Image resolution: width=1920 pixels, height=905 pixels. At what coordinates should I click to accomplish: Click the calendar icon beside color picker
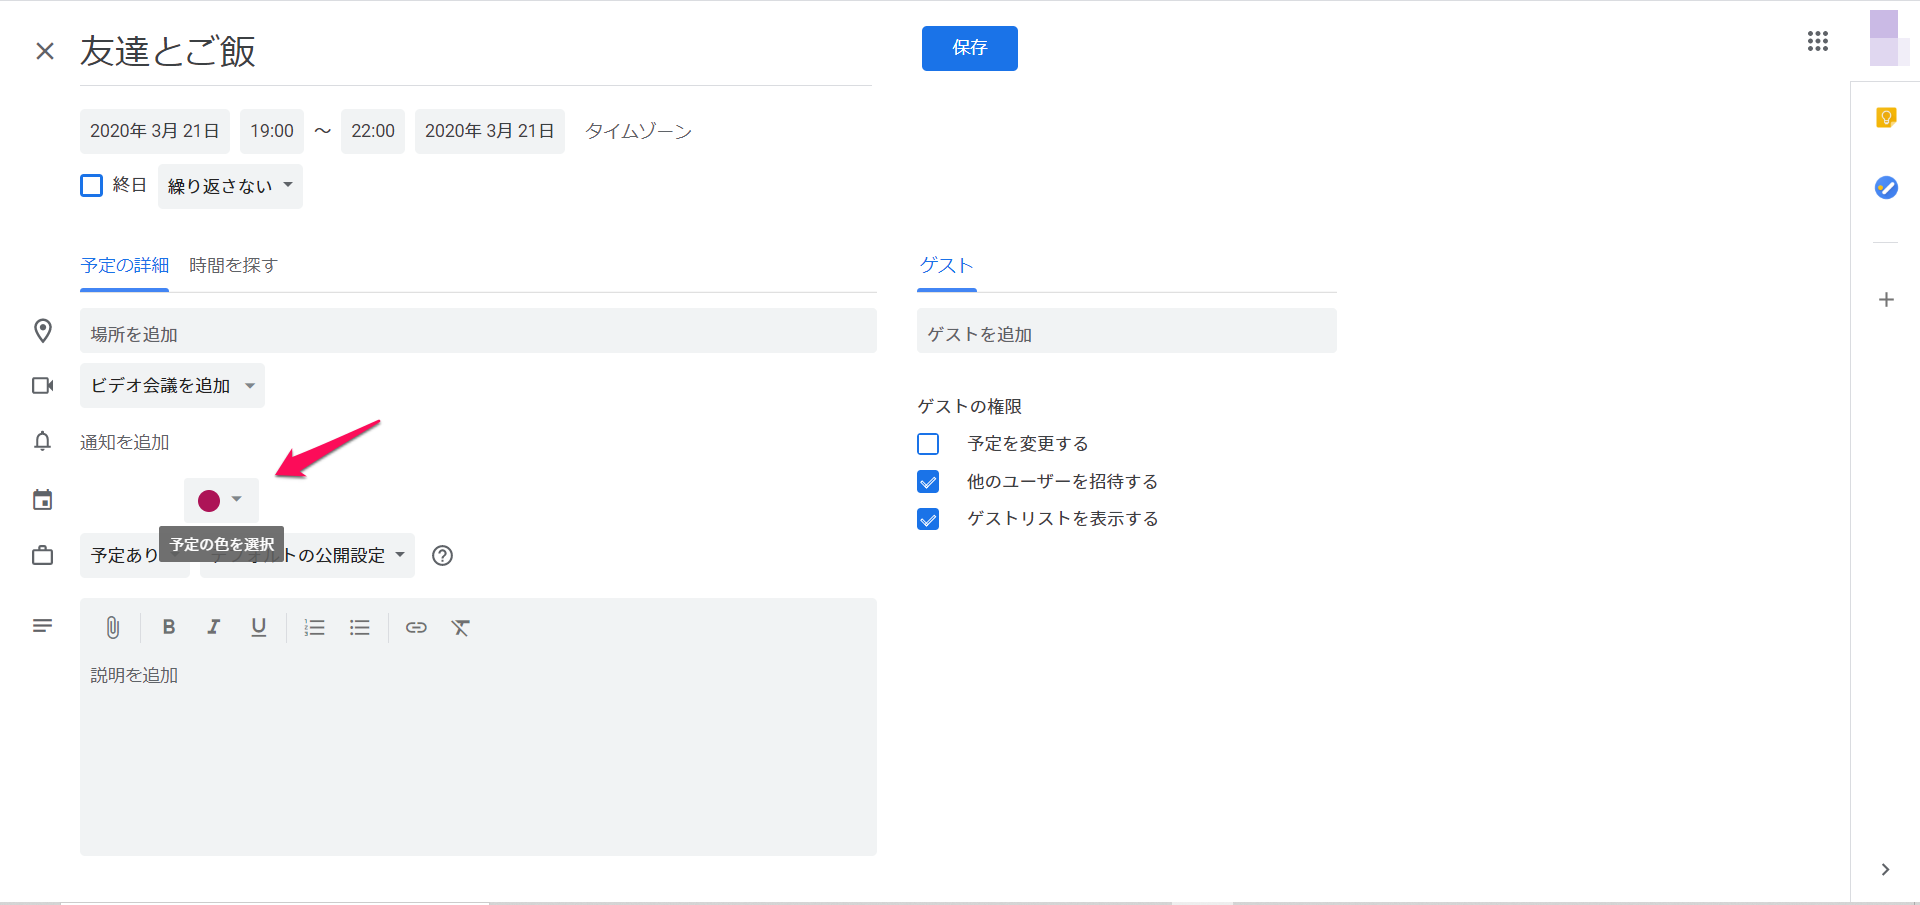[x=42, y=500]
